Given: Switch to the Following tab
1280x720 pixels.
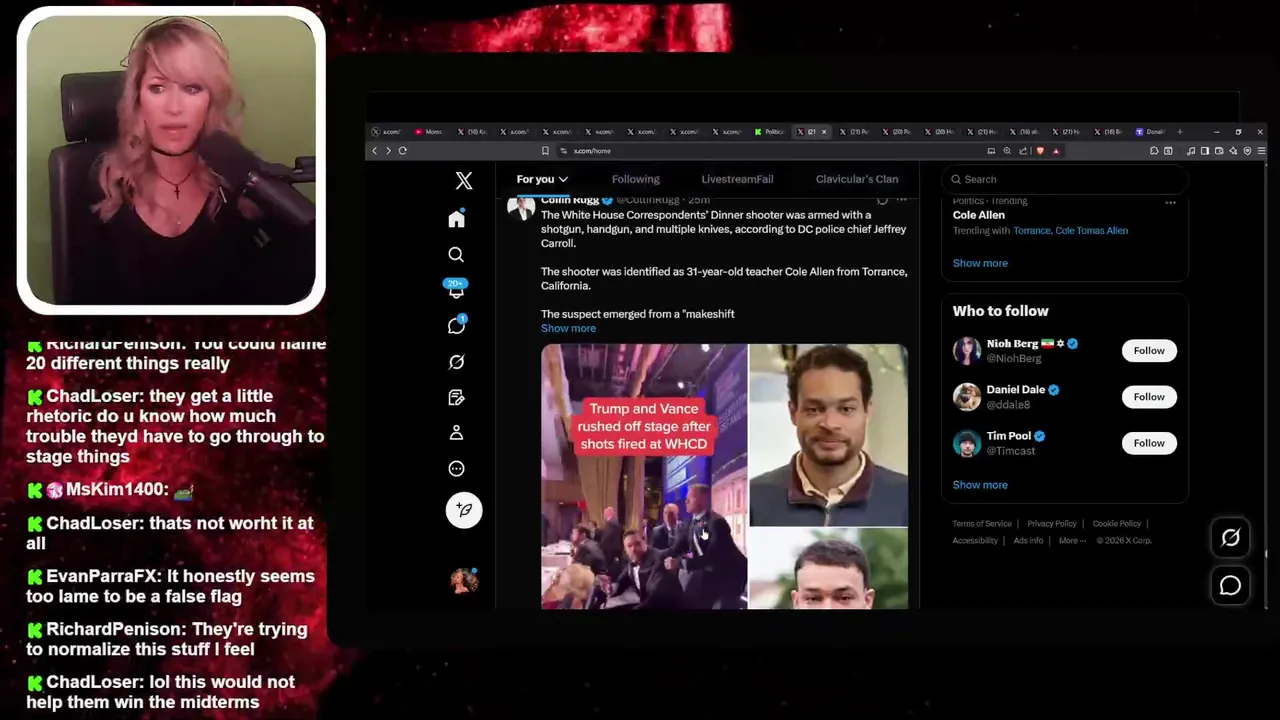Looking at the screenshot, I should click(x=636, y=179).
